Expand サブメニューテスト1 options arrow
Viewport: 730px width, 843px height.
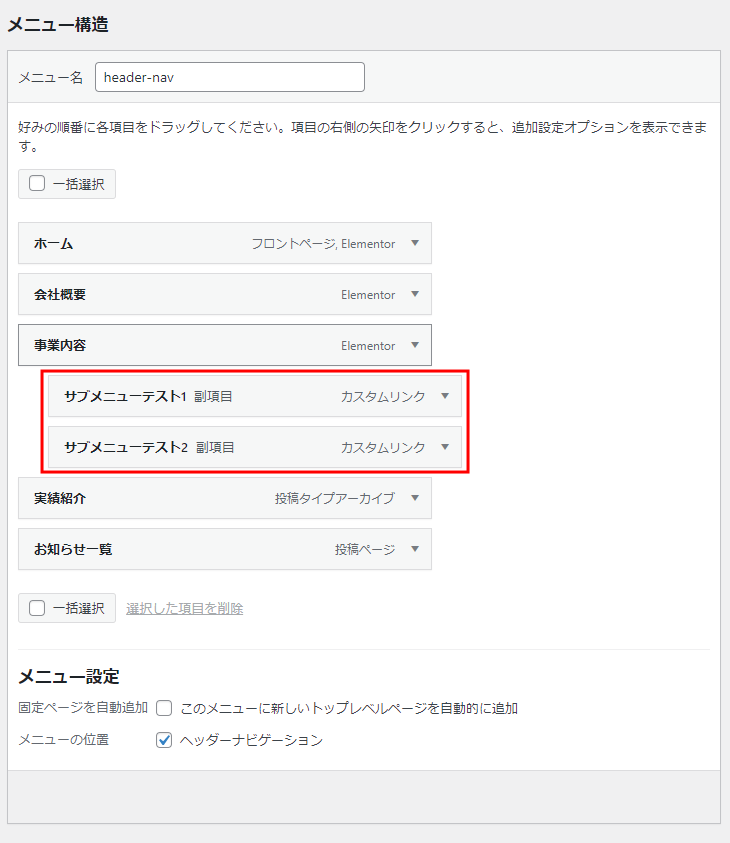click(445, 396)
